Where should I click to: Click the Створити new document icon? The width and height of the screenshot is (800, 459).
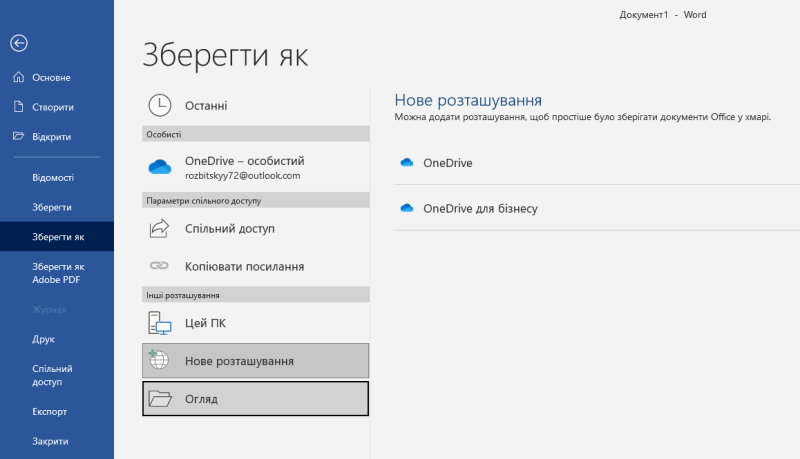click(18, 107)
